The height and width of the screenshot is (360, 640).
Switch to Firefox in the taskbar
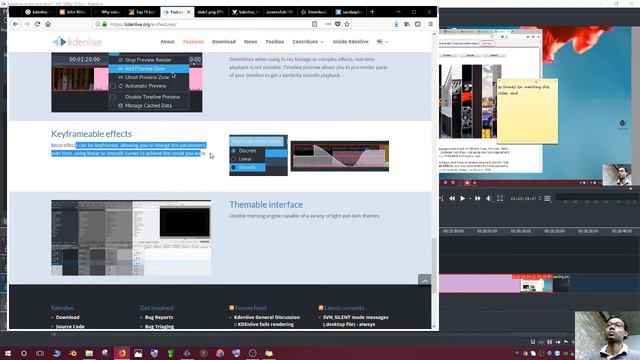pos(122,353)
